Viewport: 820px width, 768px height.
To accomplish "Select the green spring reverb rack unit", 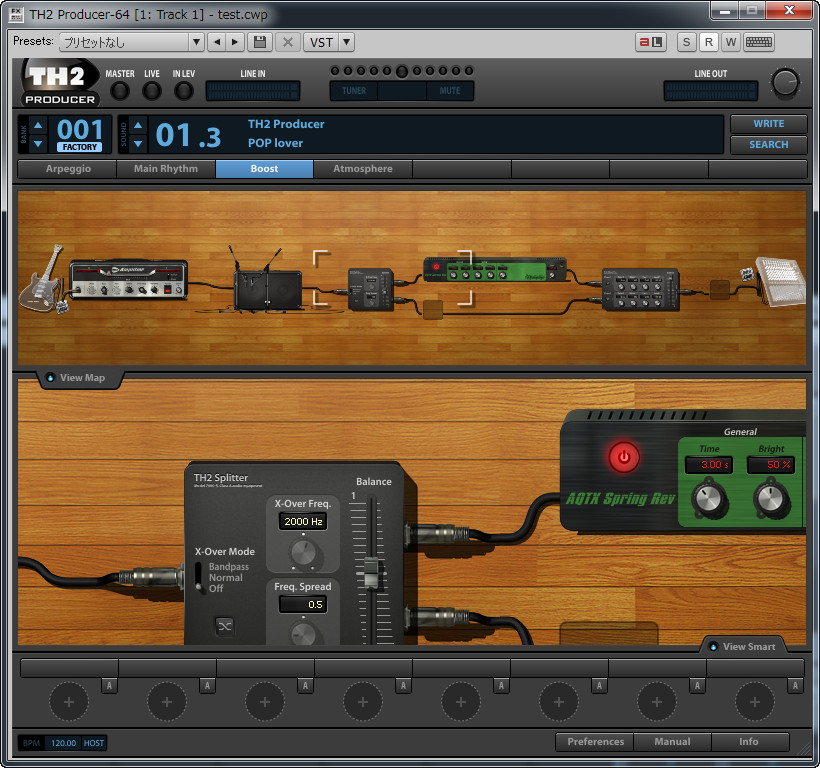I will click(x=495, y=269).
